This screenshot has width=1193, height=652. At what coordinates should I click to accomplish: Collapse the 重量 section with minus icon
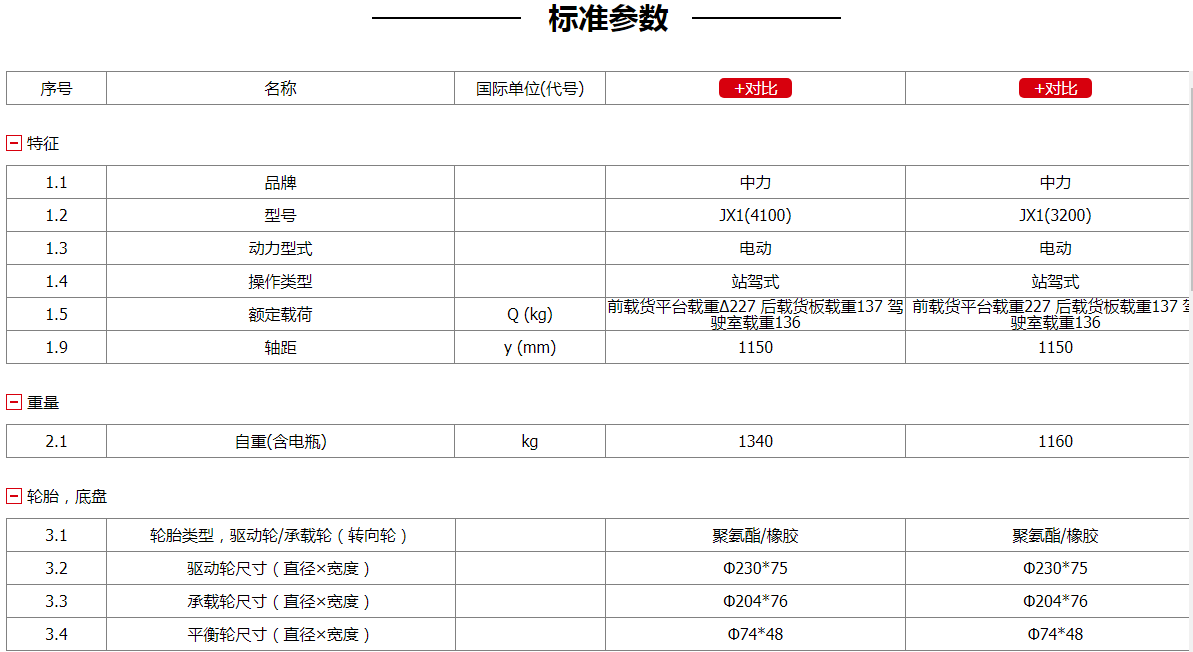[14, 402]
